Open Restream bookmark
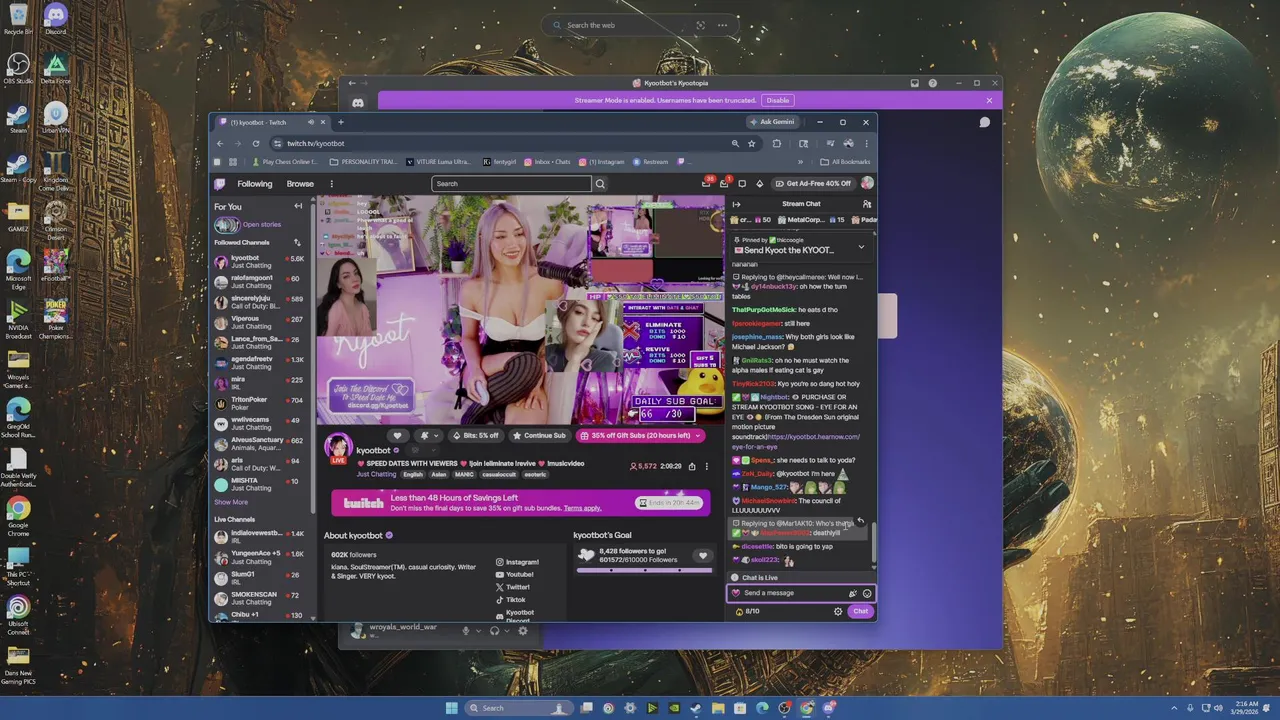The image size is (1280, 720). pyautogui.click(x=650, y=162)
